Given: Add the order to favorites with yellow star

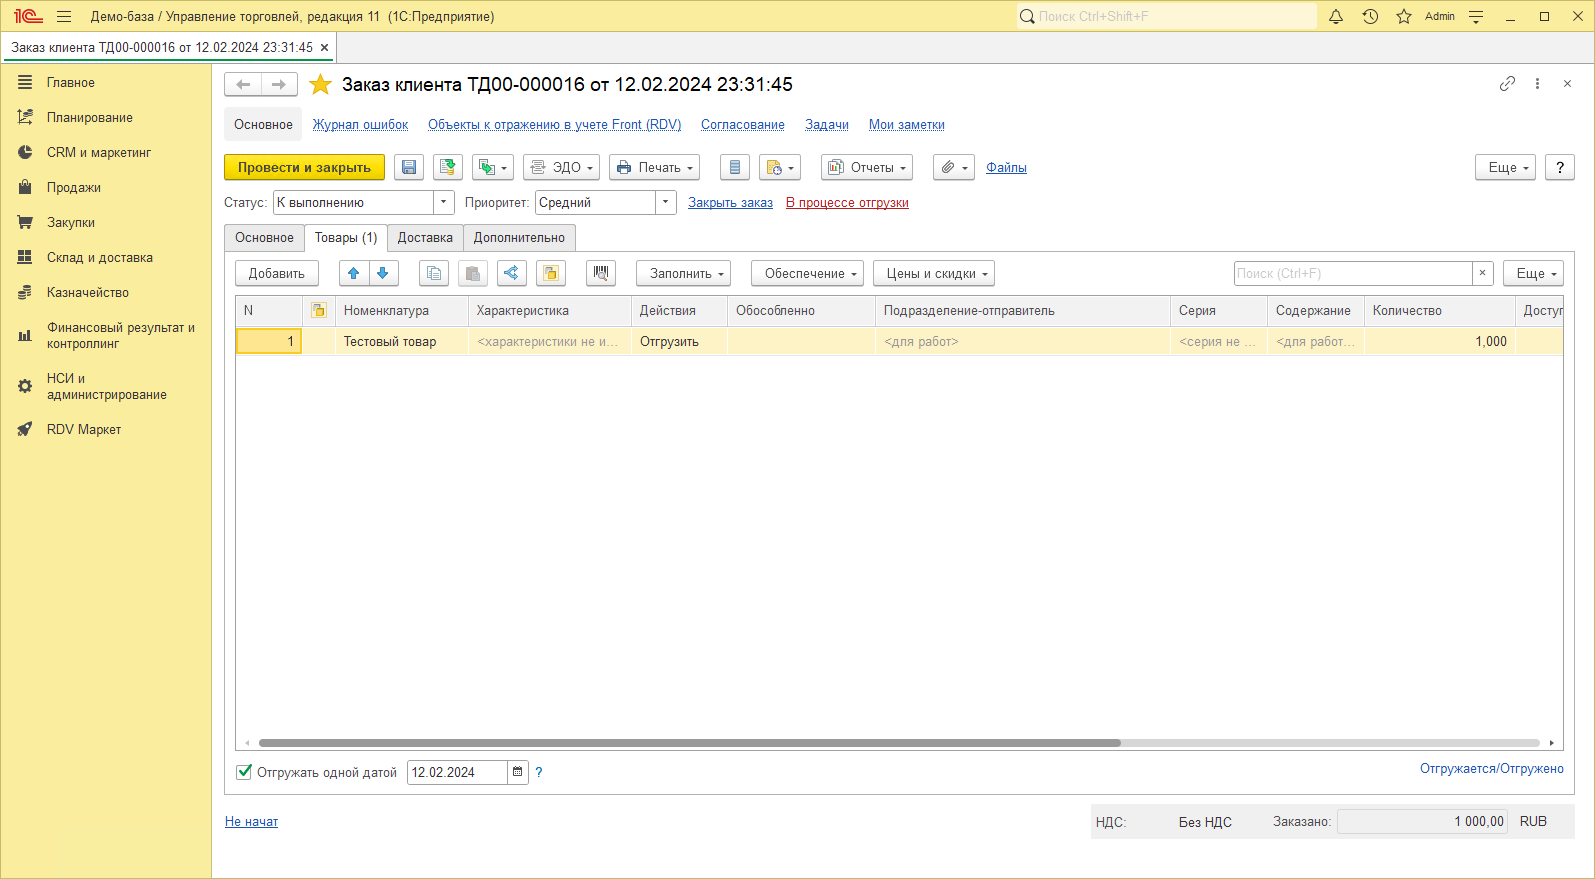Looking at the screenshot, I should tap(320, 85).
